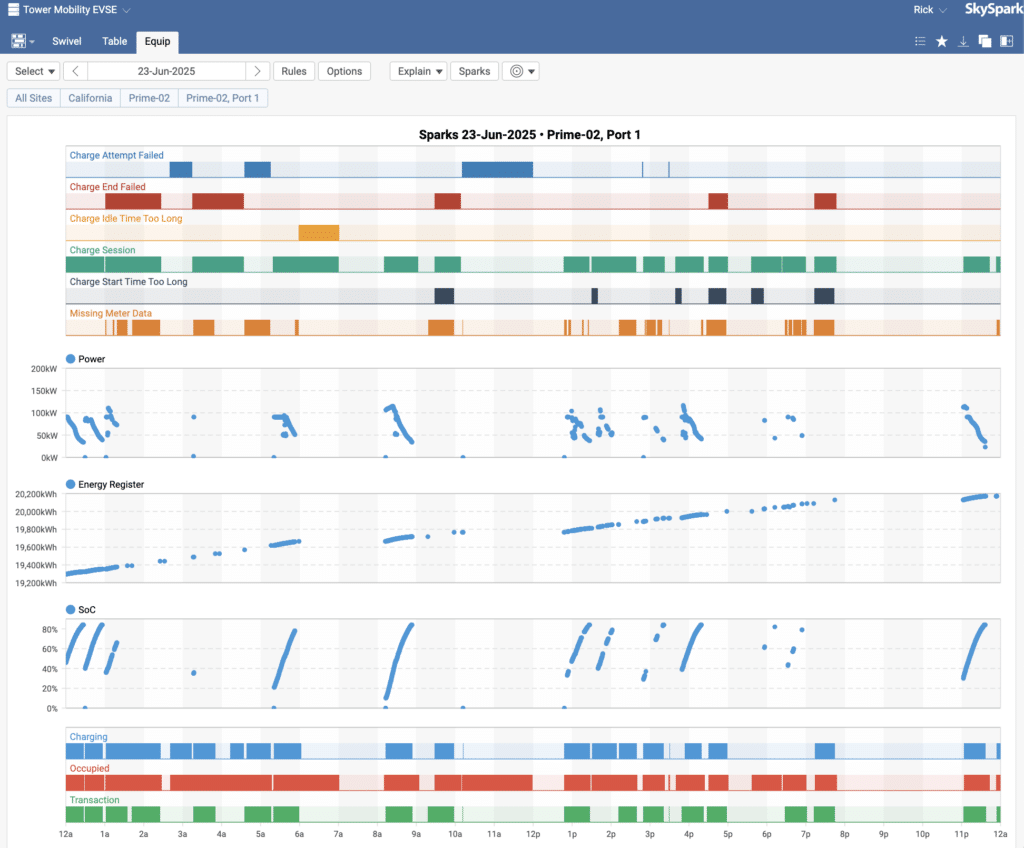Toggle the Energy Register legend dot
The height and width of the screenshot is (848, 1024).
[70, 485]
